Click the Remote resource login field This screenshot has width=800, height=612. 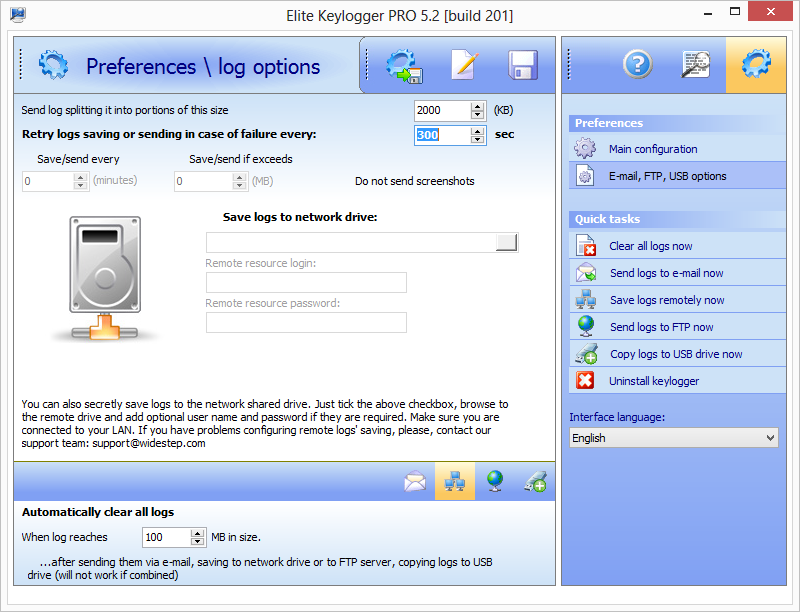pyautogui.click(x=306, y=283)
